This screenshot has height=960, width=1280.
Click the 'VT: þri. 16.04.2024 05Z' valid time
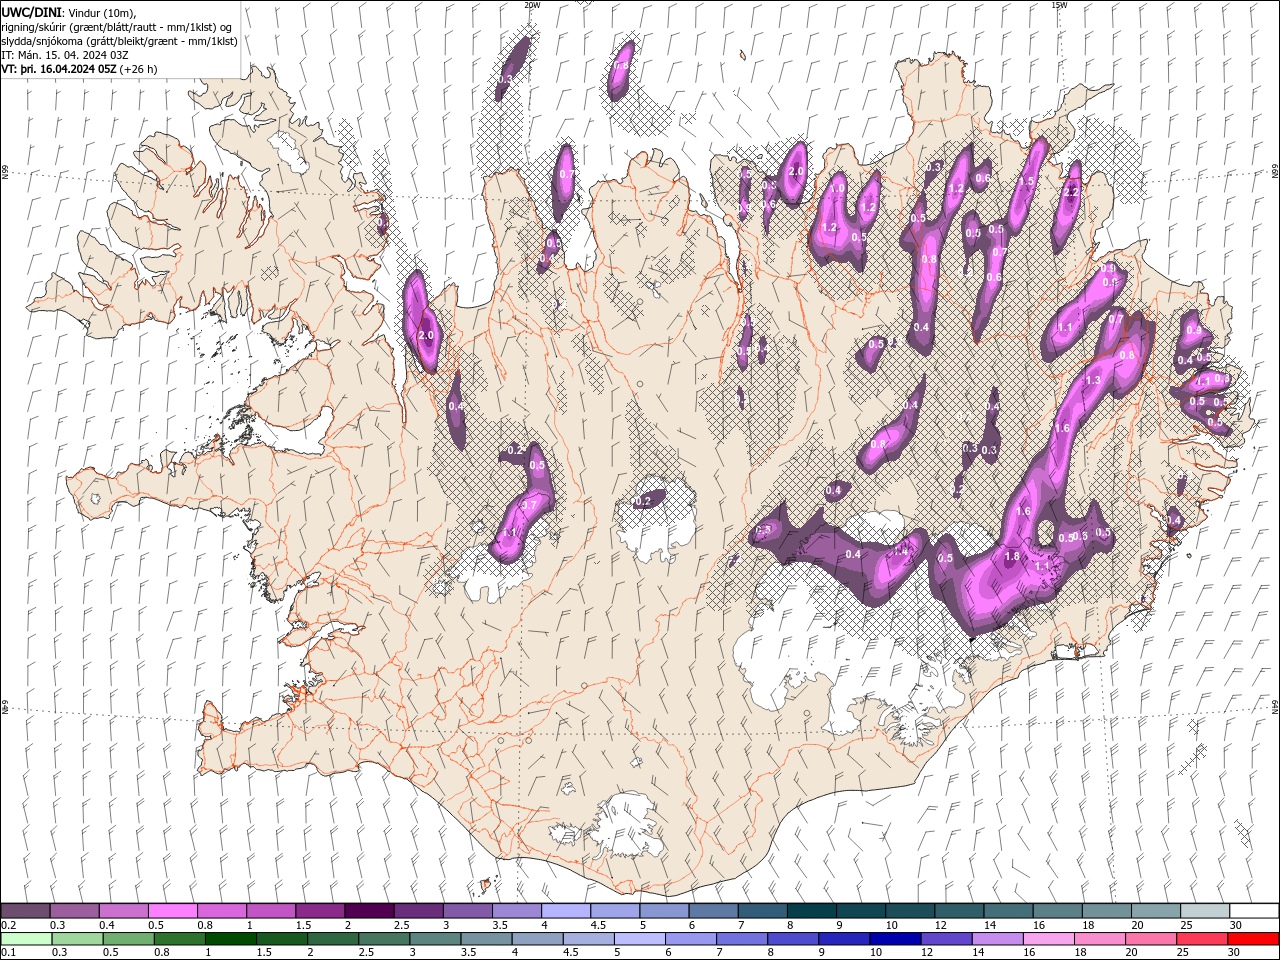point(58,69)
